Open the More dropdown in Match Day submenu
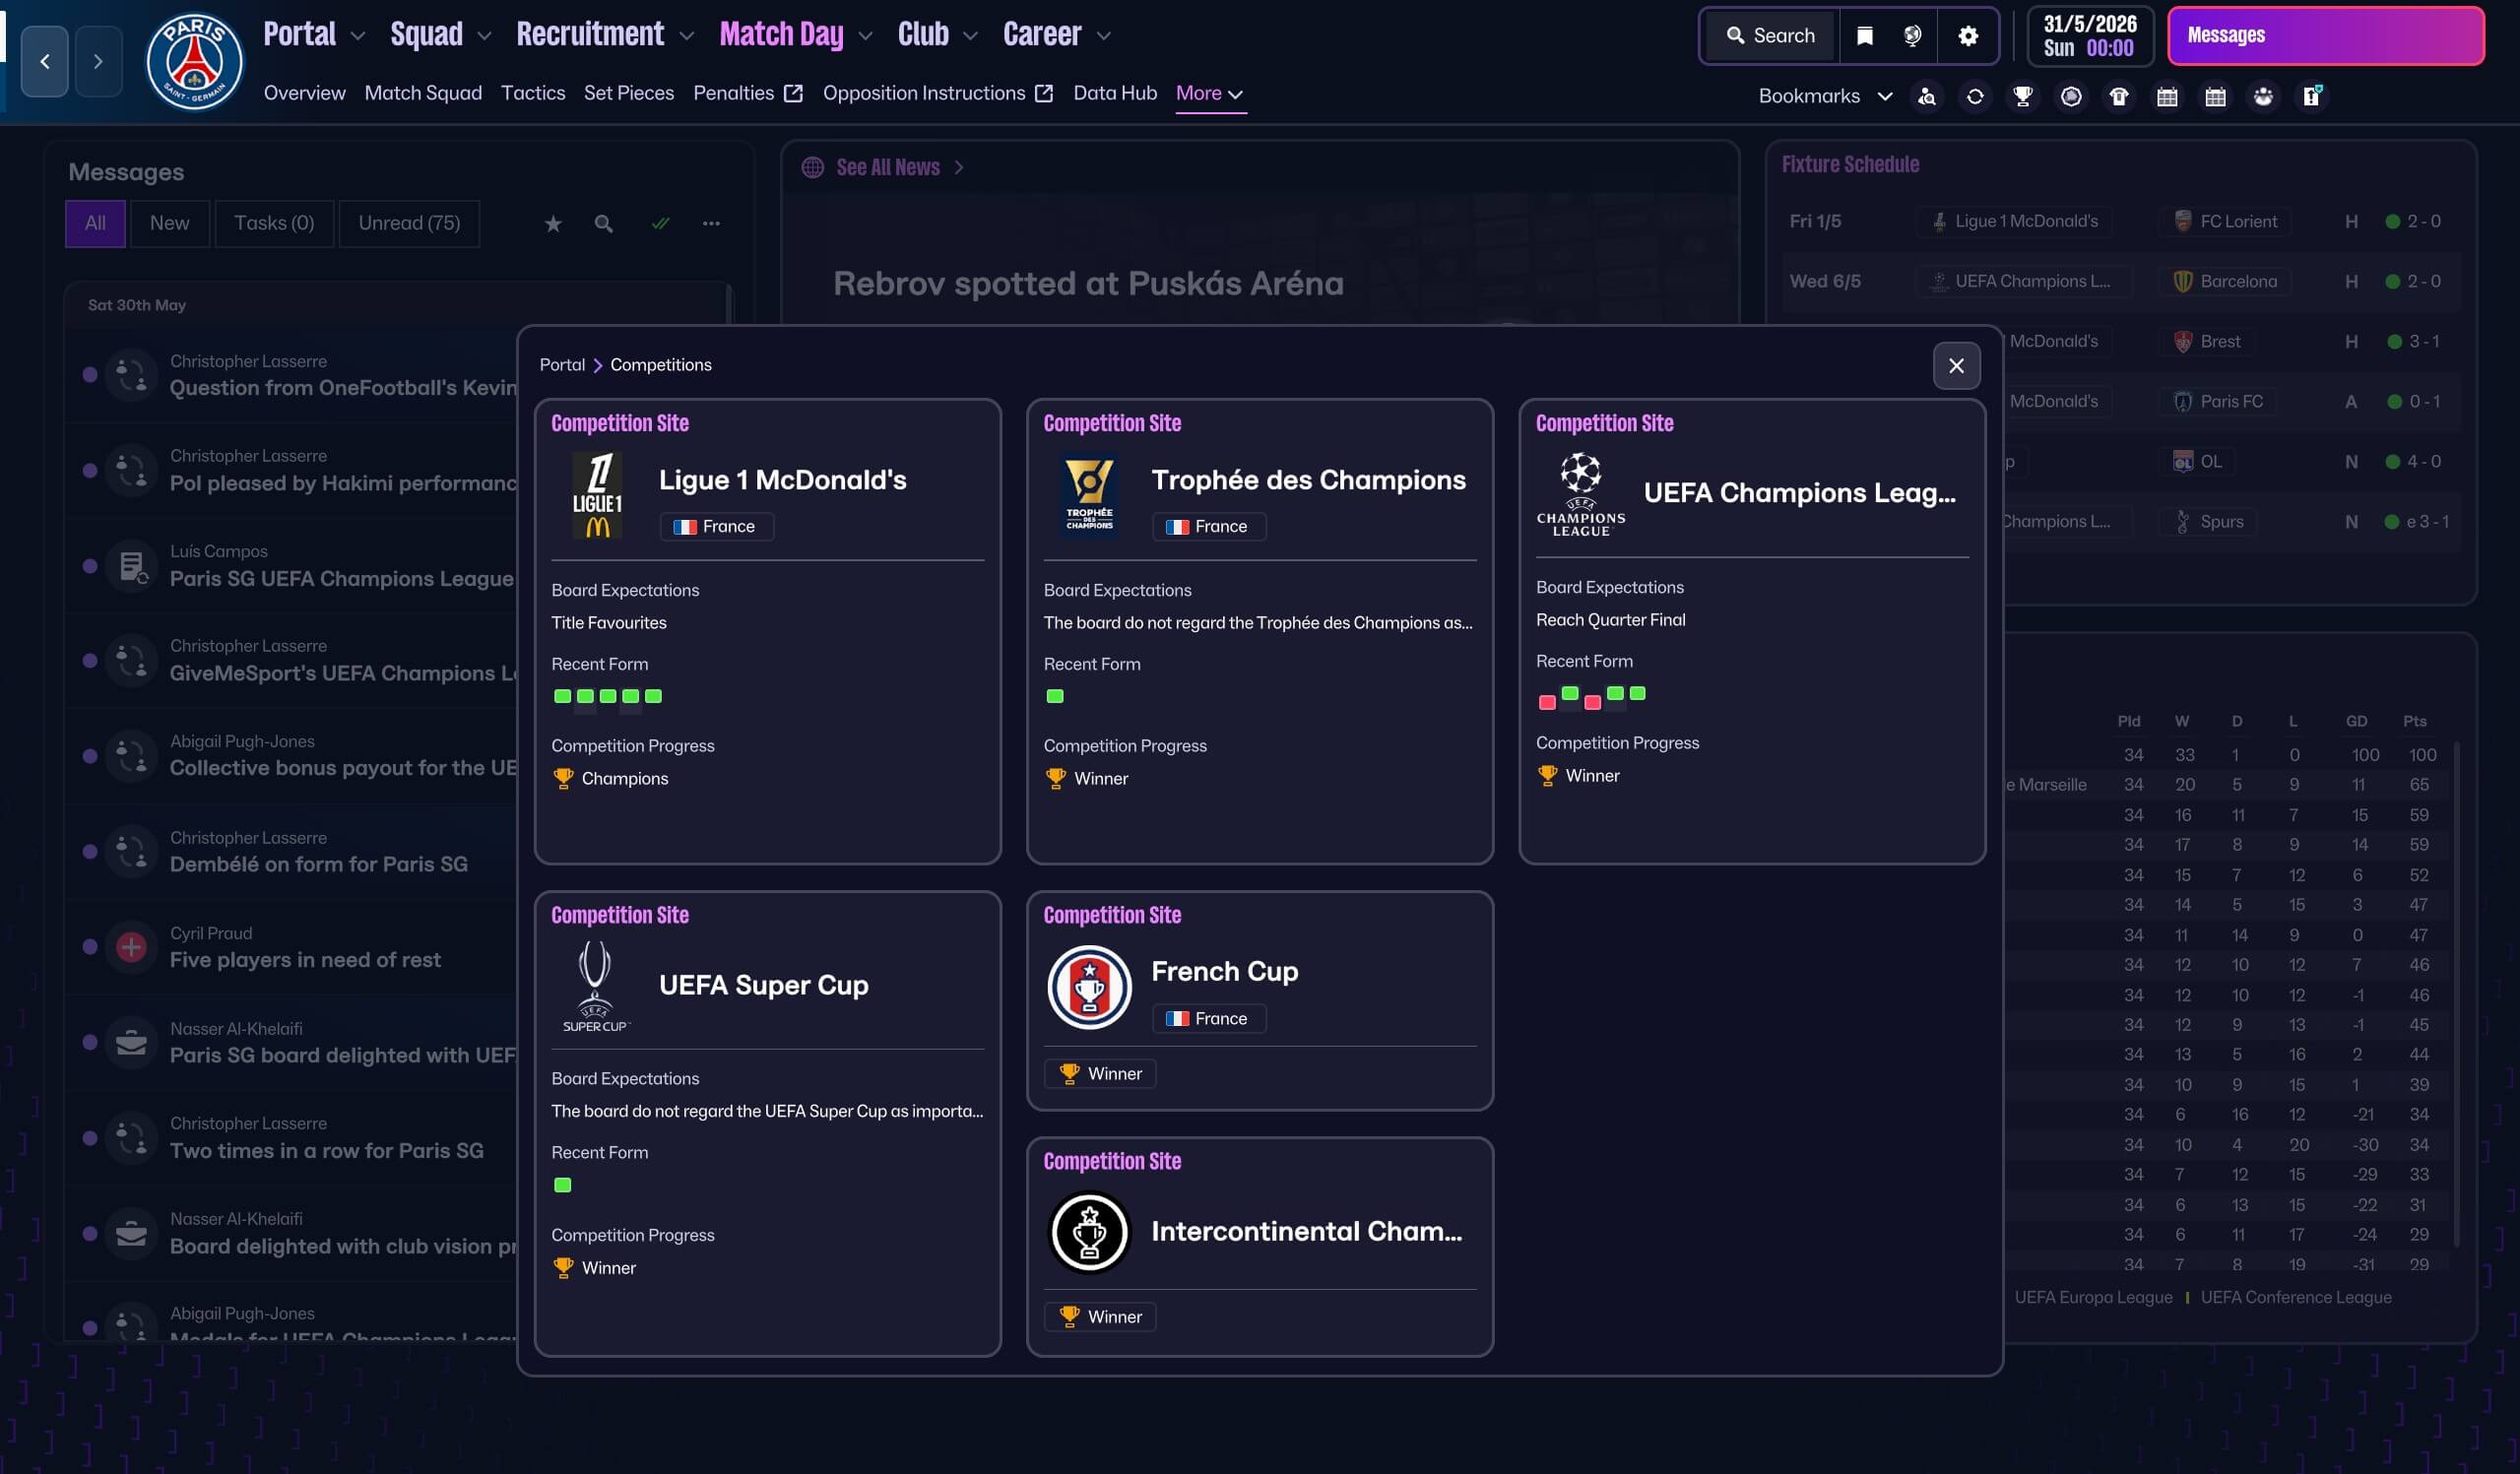The width and height of the screenshot is (2520, 1474). pyautogui.click(x=1209, y=93)
